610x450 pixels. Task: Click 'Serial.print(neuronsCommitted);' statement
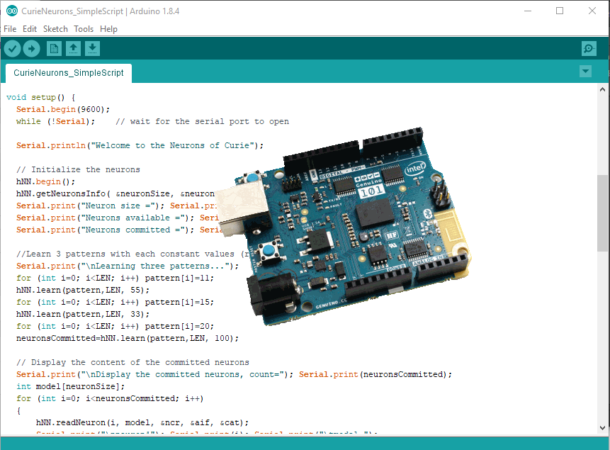[375, 375]
